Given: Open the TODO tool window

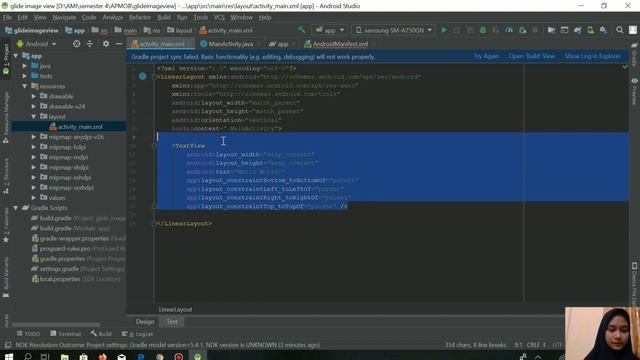Looking at the screenshot, I should [x=28, y=333].
